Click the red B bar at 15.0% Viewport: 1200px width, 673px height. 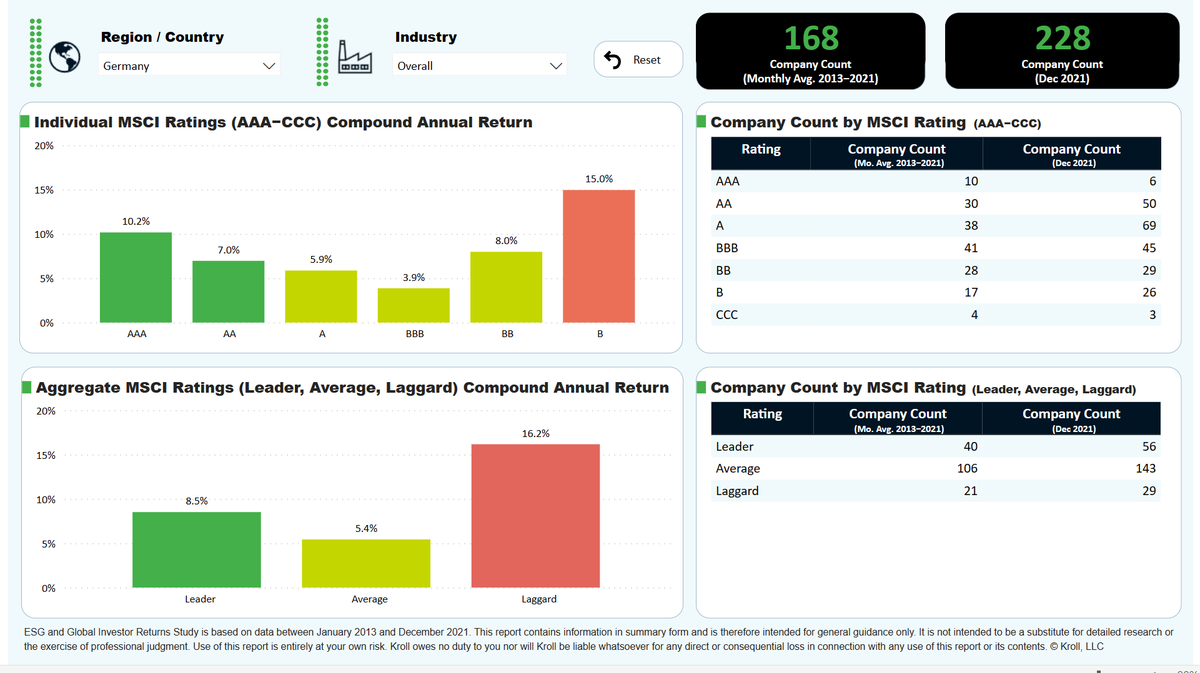point(599,256)
